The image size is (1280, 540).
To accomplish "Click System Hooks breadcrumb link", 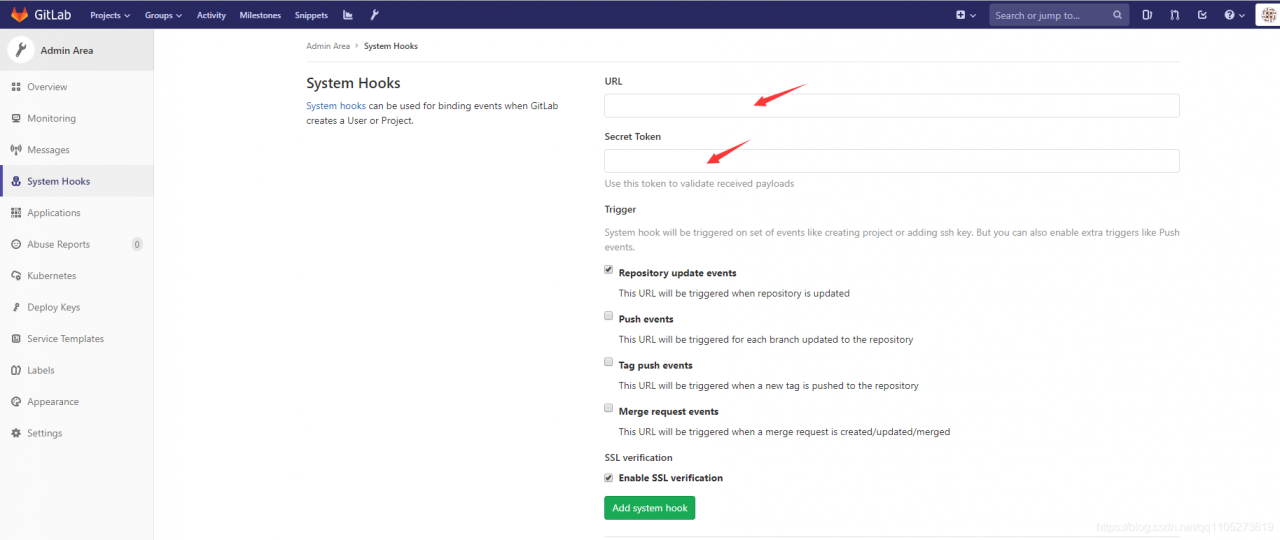I will [391, 46].
